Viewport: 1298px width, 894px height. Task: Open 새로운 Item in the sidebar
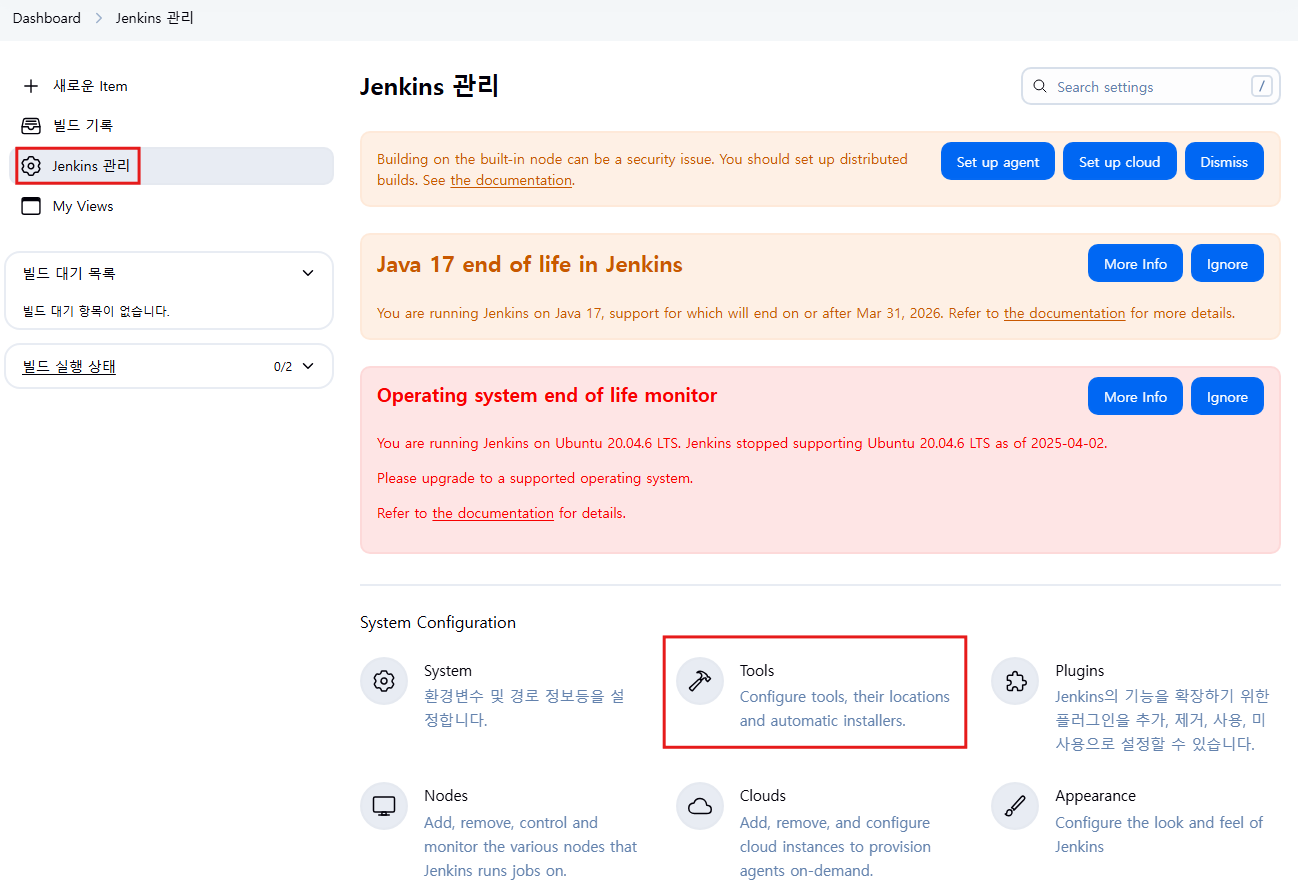(90, 86)
